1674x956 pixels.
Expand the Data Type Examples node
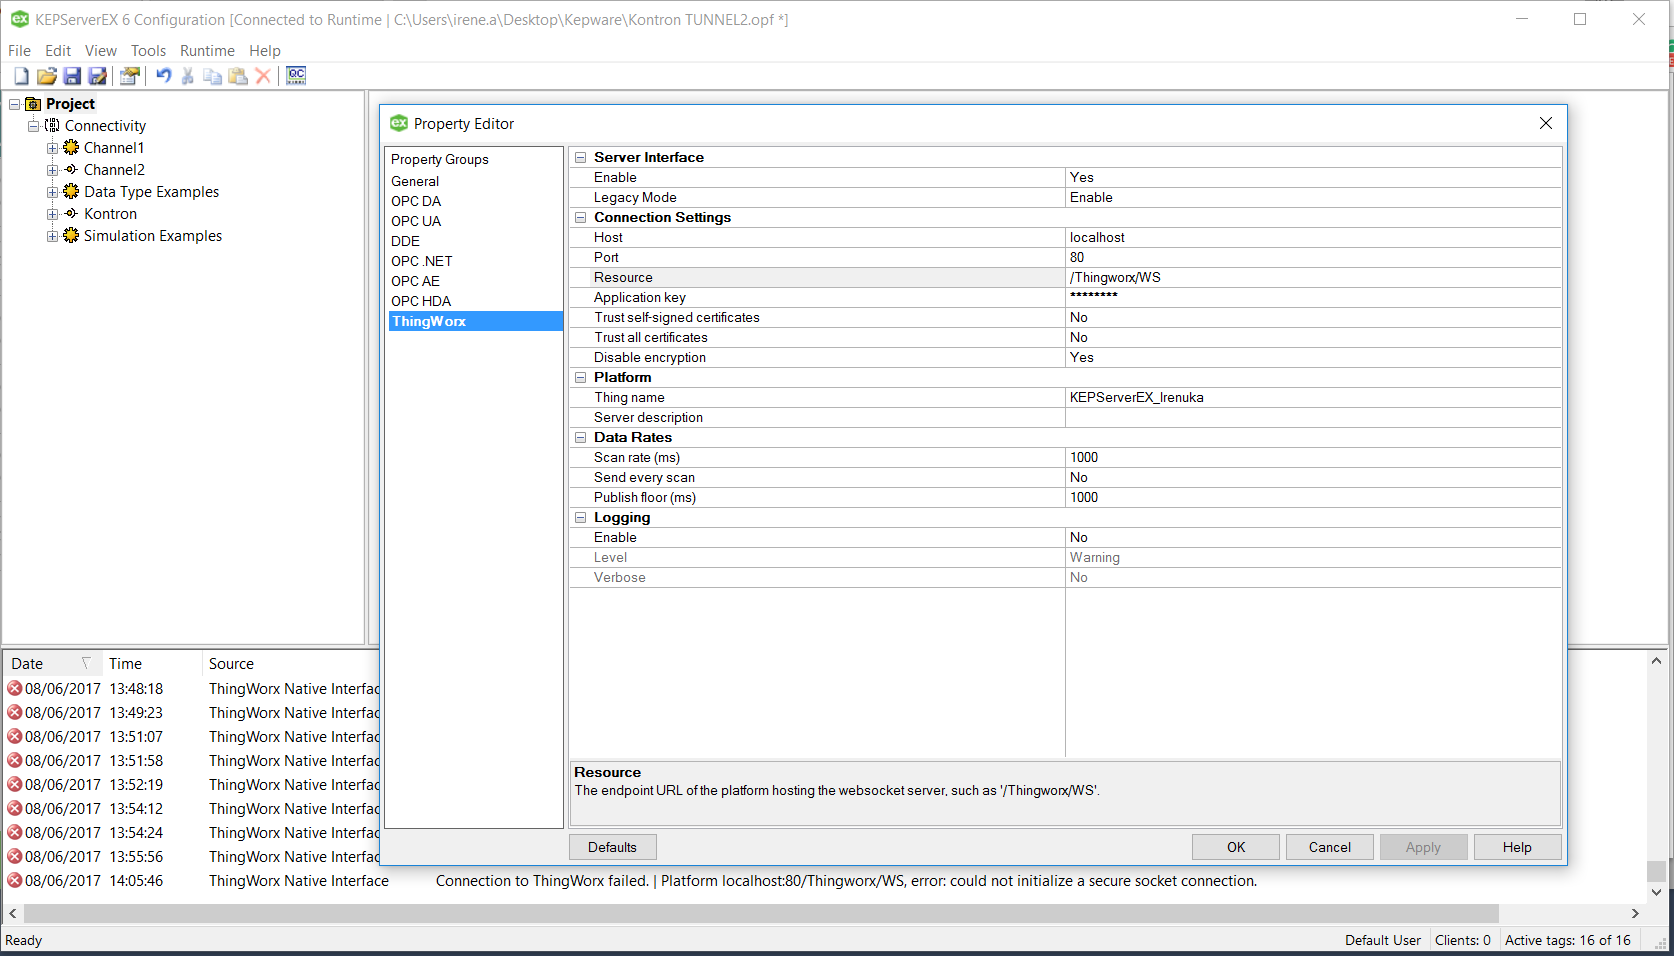[x=52, y=192]
